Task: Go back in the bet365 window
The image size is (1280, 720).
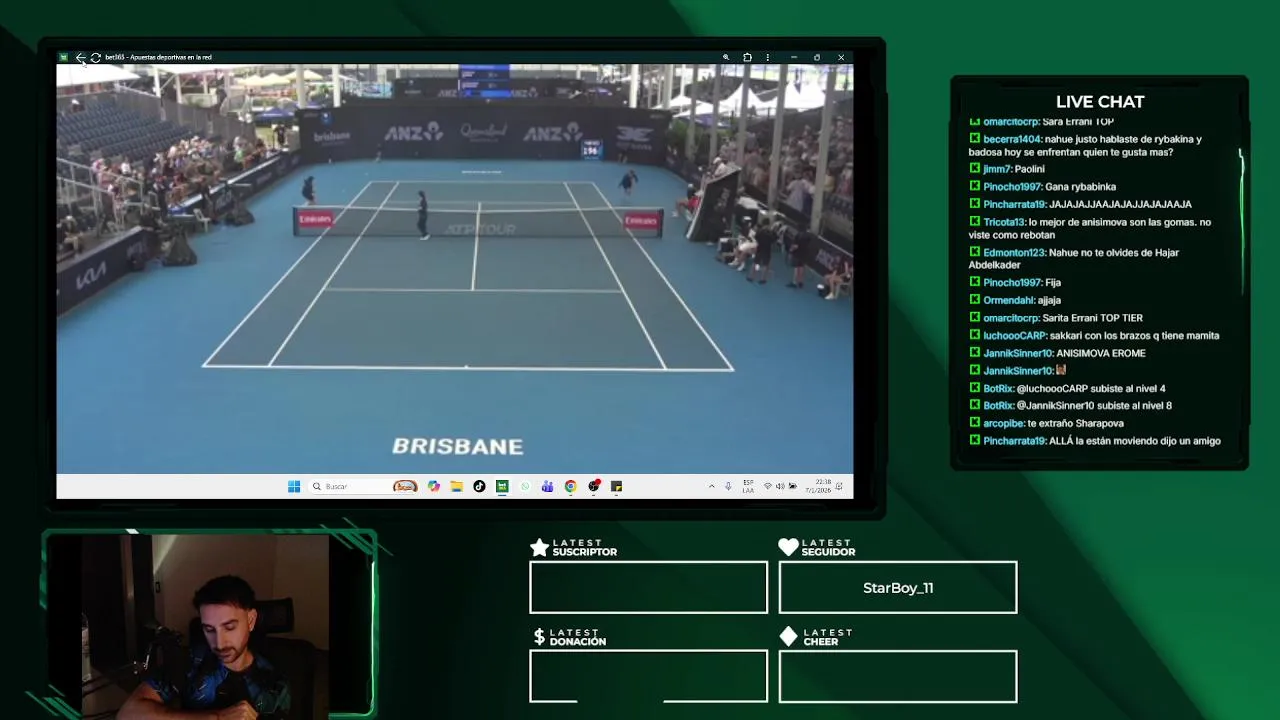Action: click(x=80, y=57)
